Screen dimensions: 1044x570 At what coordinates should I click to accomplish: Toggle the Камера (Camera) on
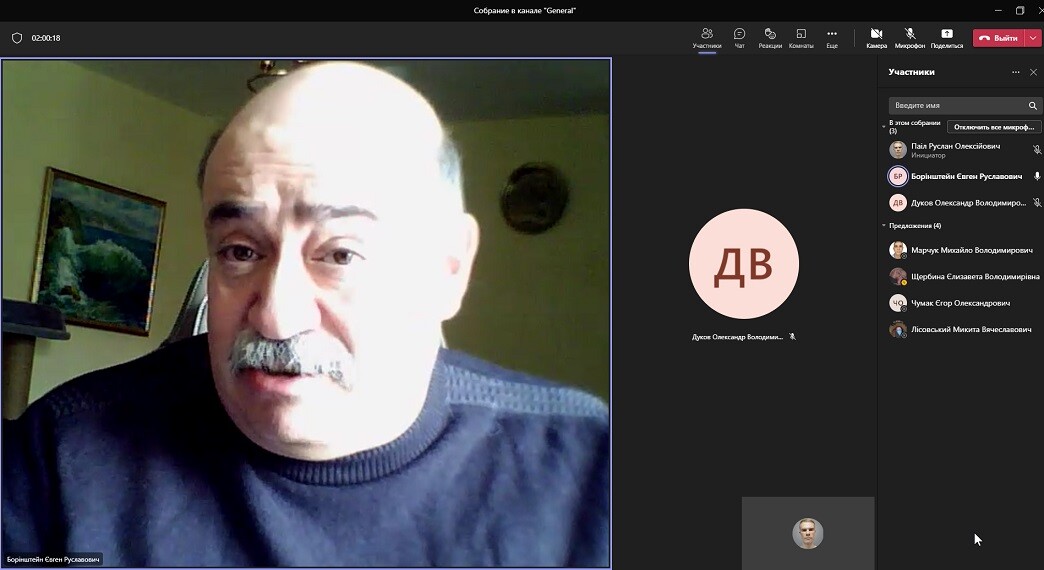pos(876,37)
